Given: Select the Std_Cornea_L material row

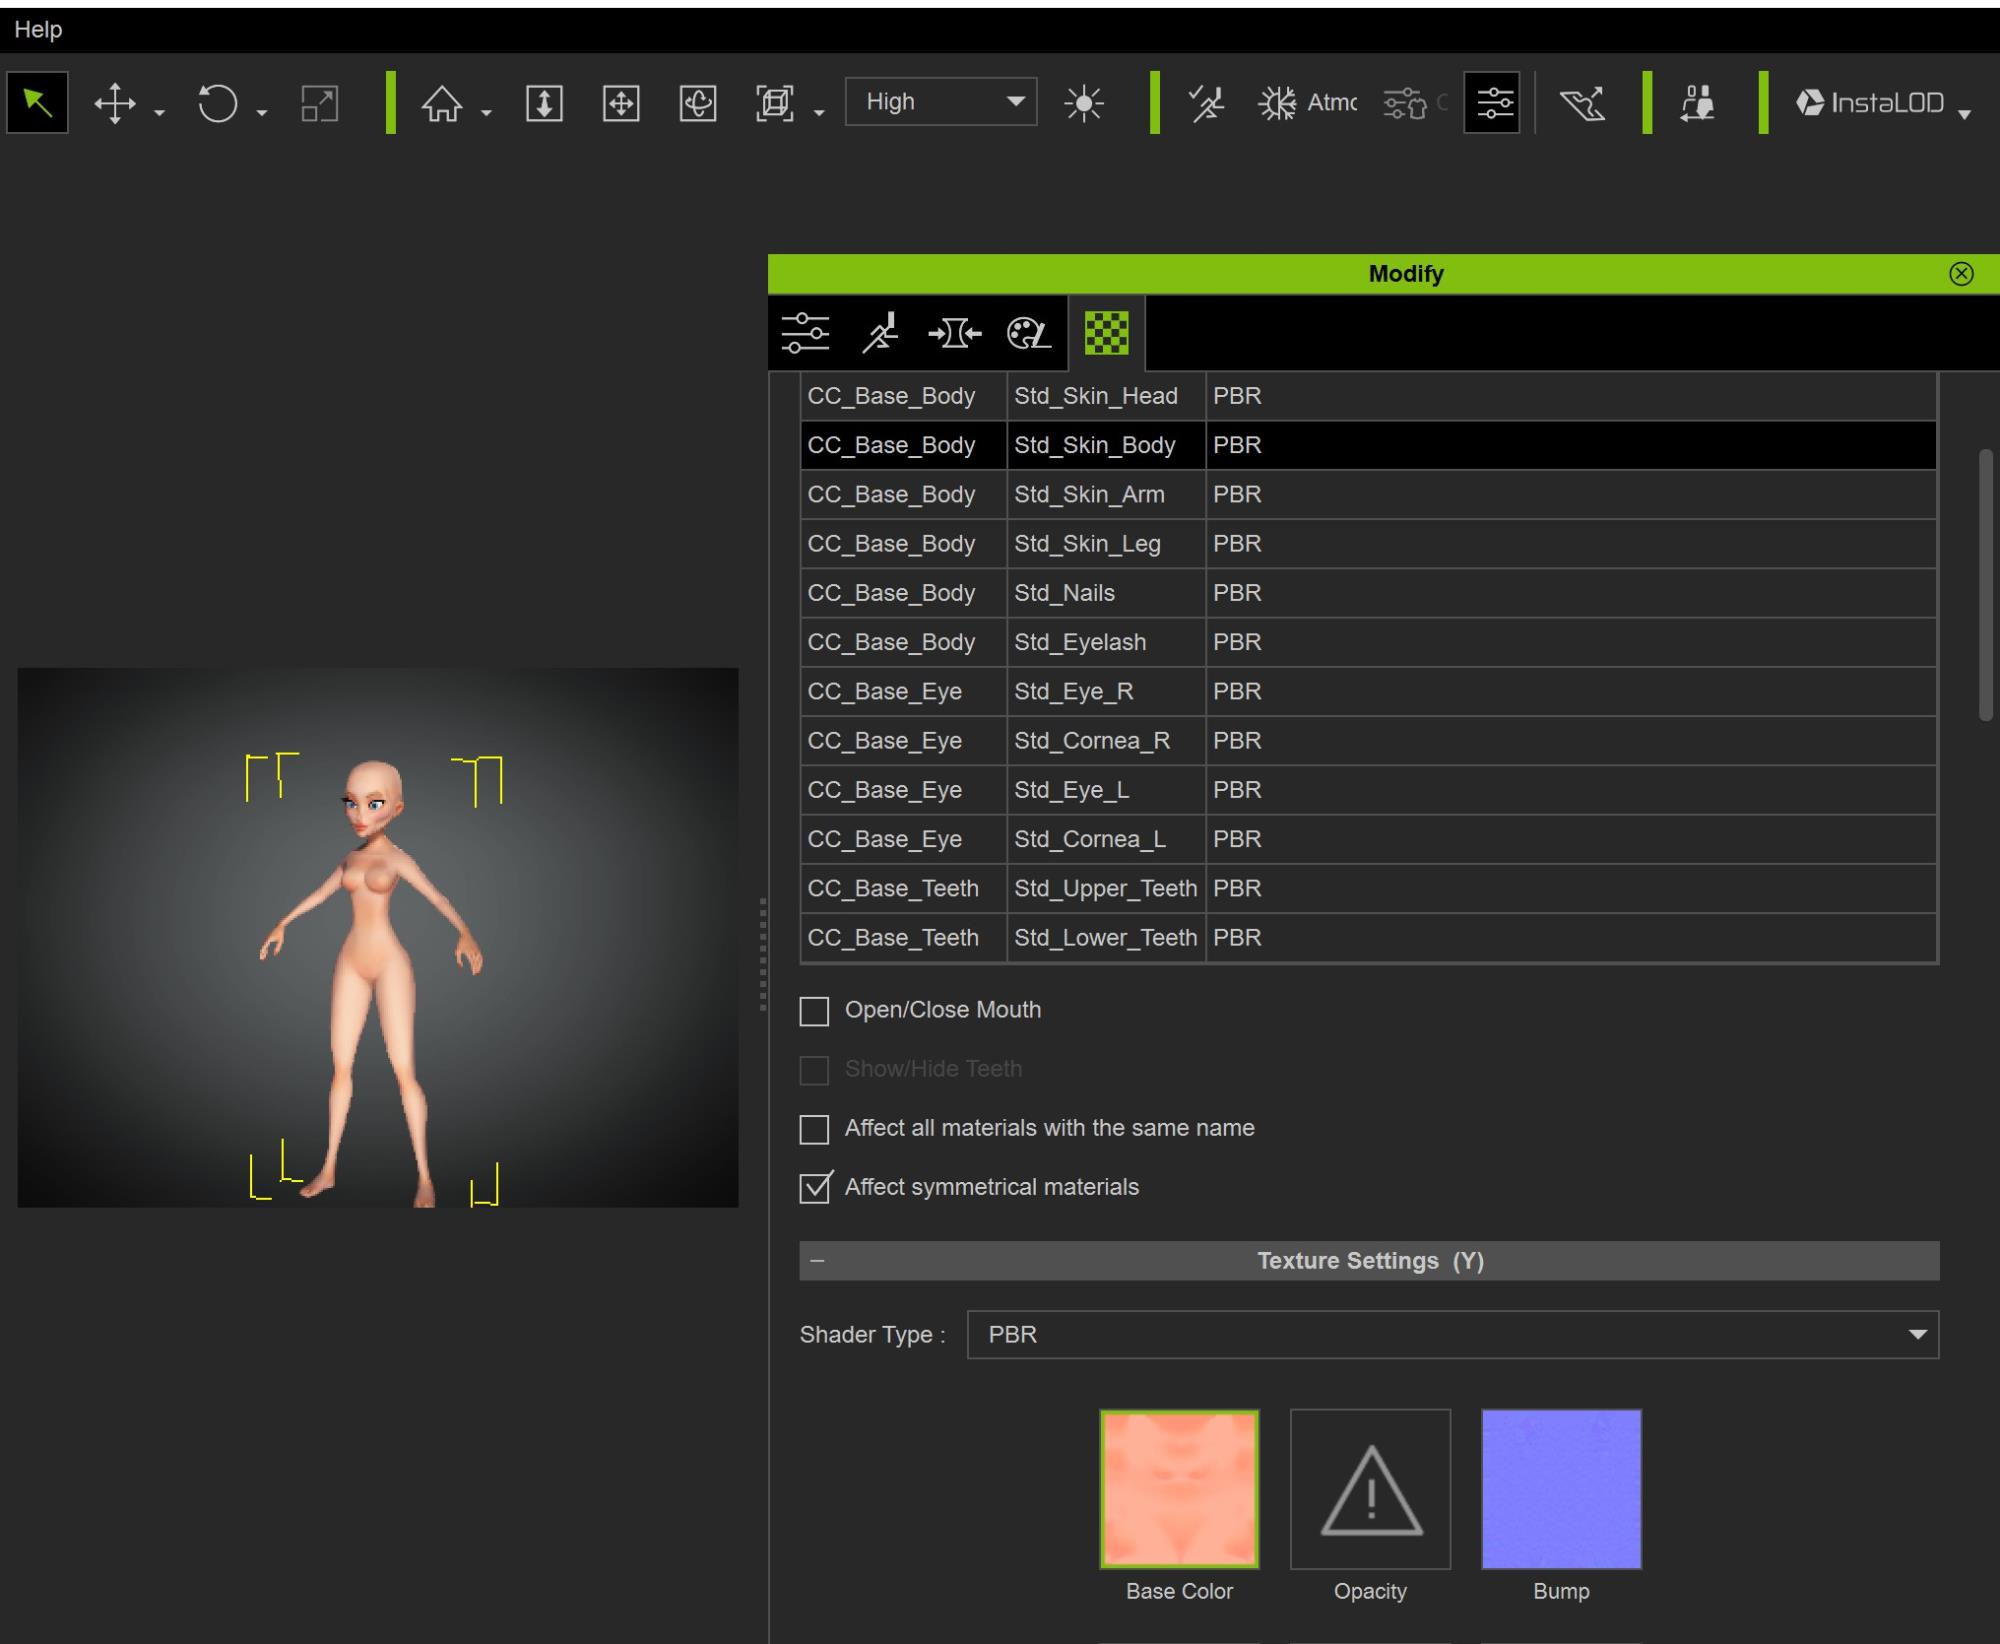Looking at the screenshot, I should tap(1369, 839).
